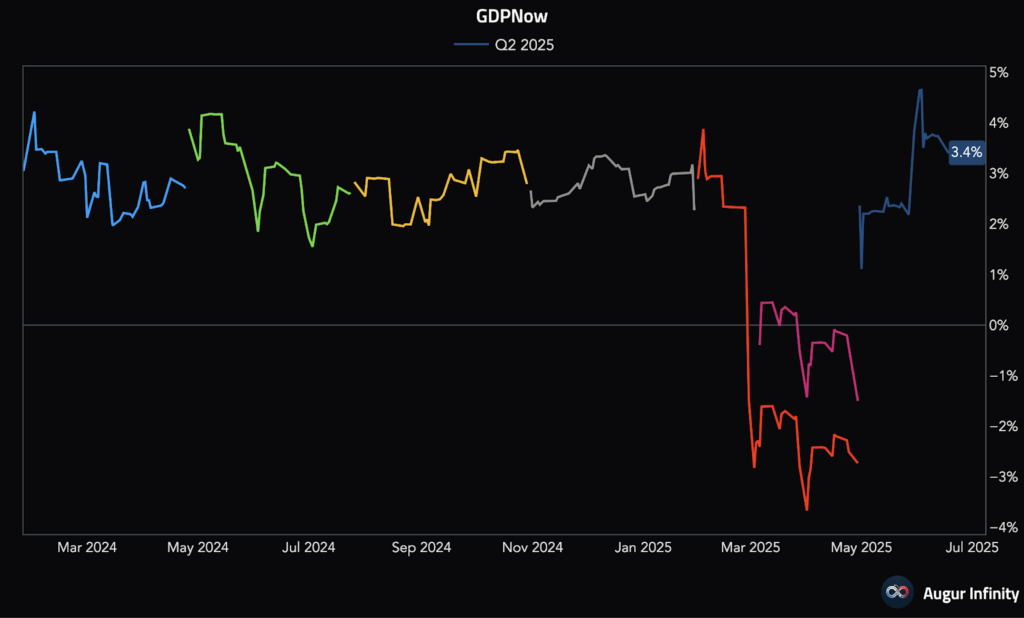Click the GDPNow chart title

511,16
